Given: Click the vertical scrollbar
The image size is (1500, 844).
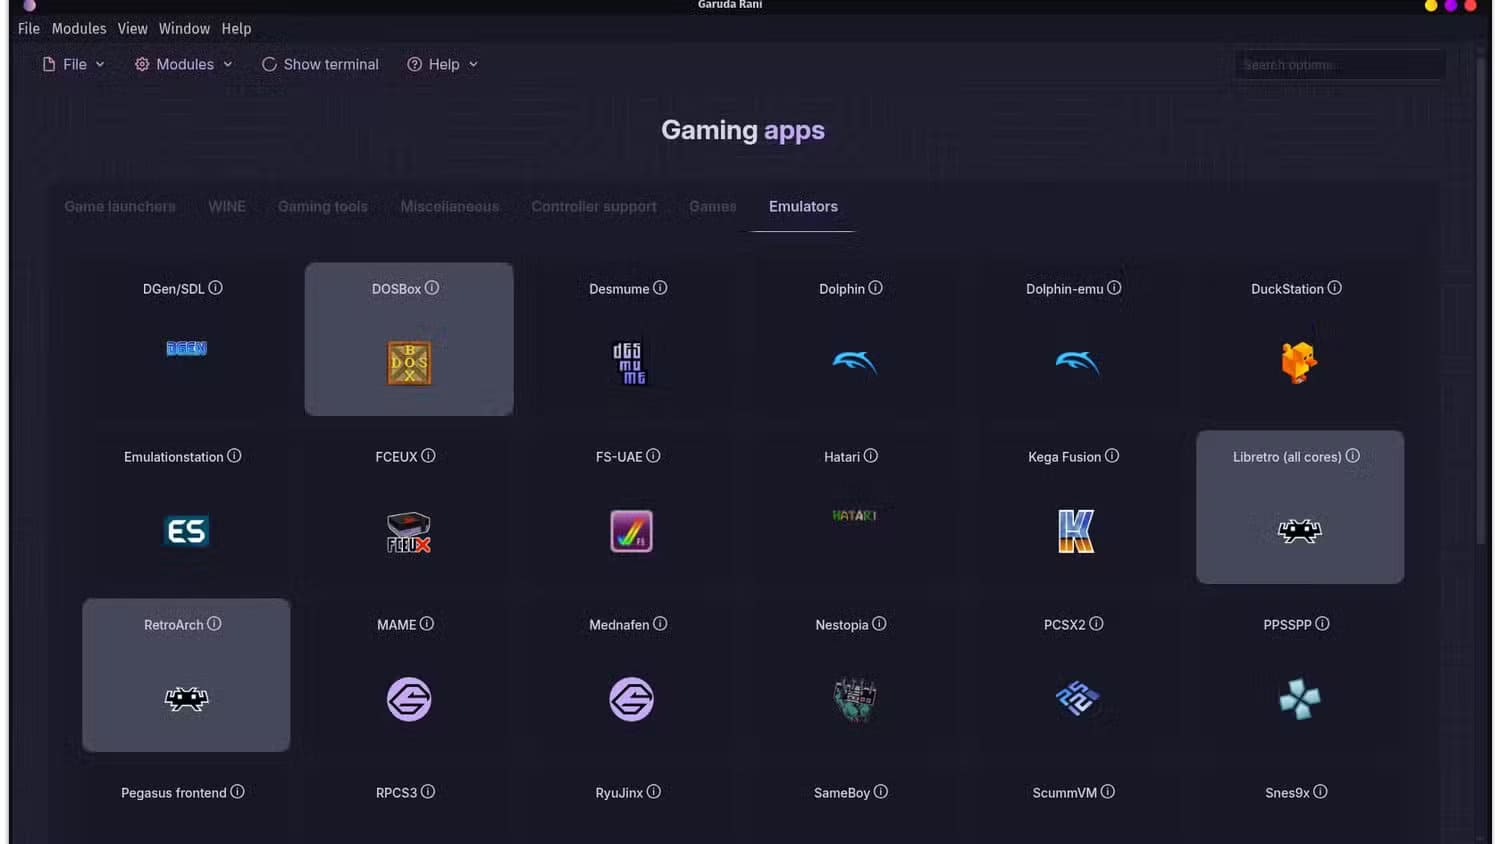Looking at the screenshot, I should click(x=1481, y=300).
